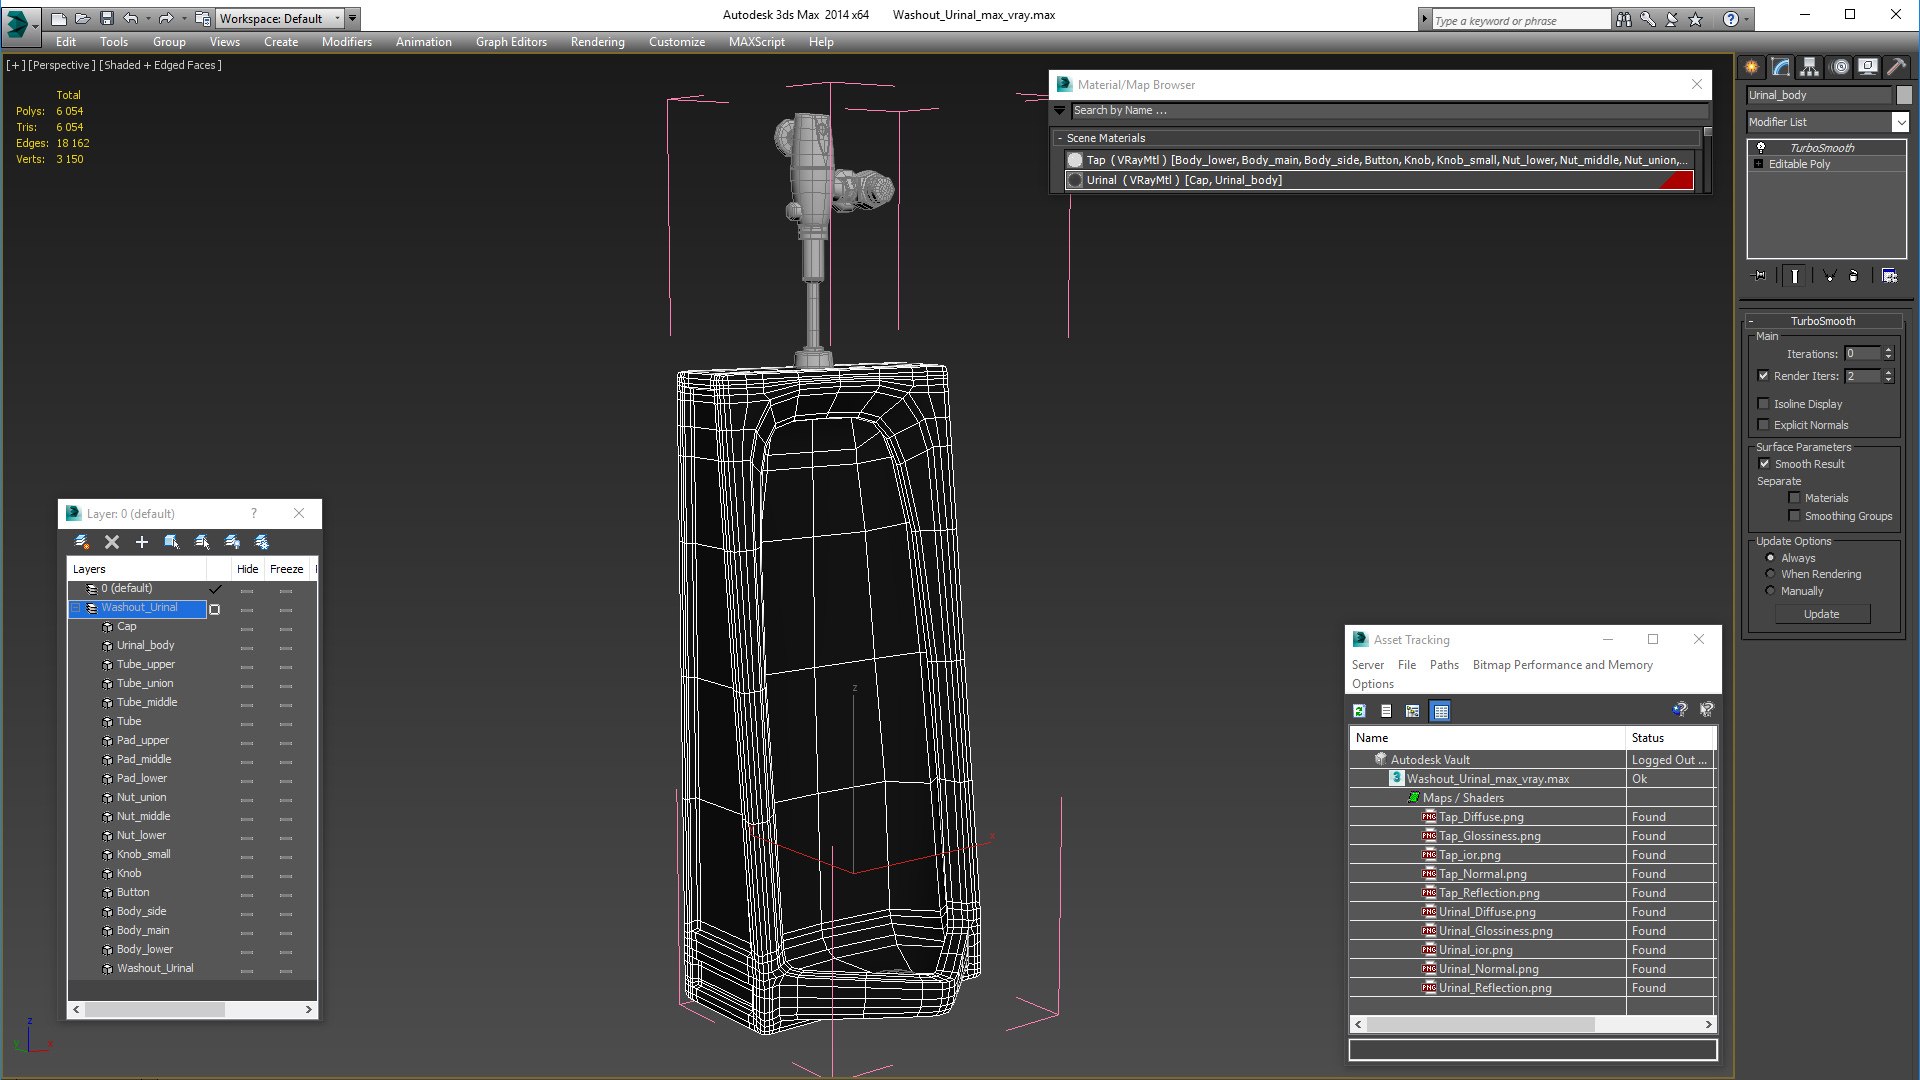Select Tap VRayMtl material entry
The height and width of the screenshot is (1080, 1920).
pyautogui.click(x=1379, y=160)
